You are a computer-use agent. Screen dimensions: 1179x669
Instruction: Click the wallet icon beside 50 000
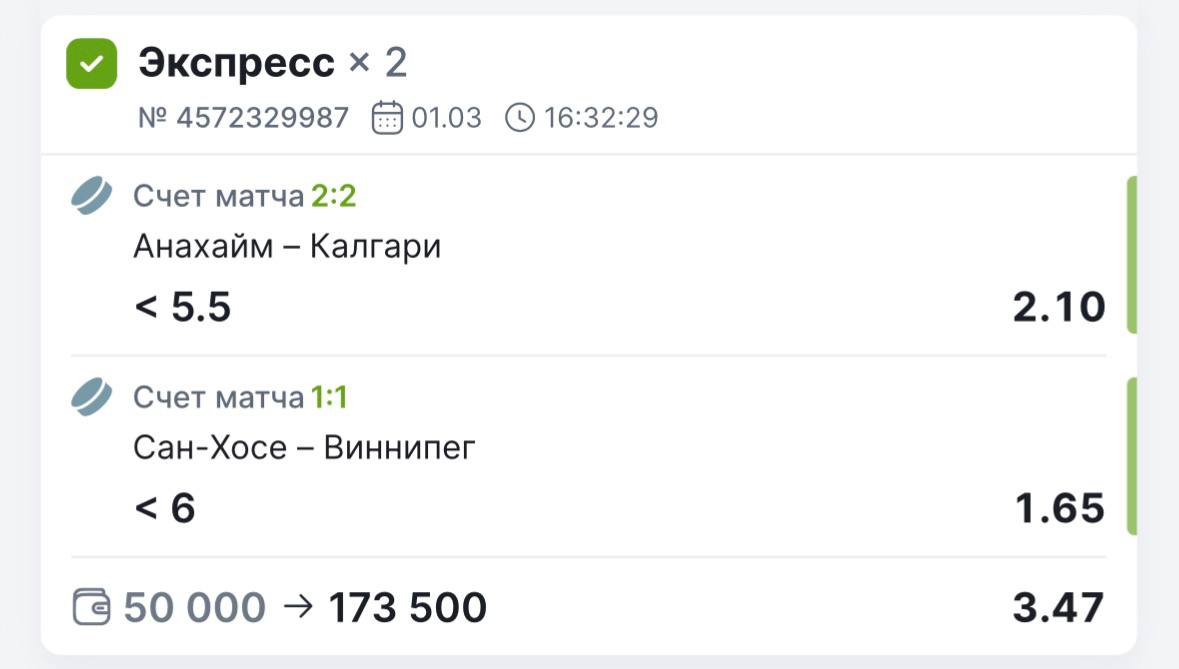click(93, 607)
